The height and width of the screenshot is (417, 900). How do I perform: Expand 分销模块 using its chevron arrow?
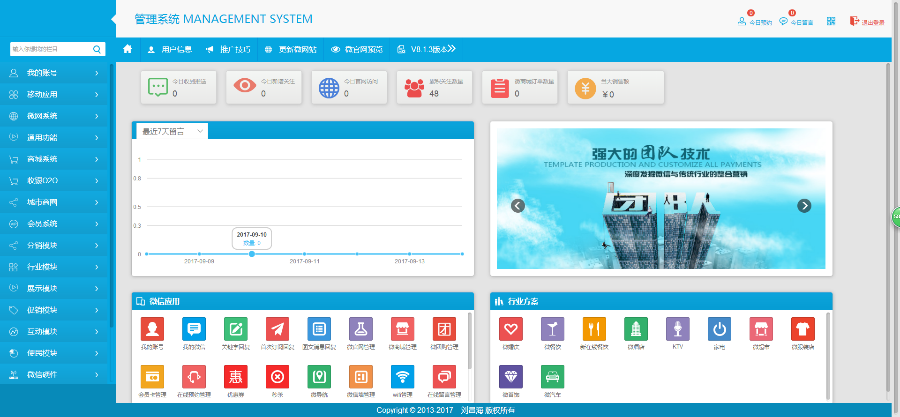[x=97, y=245]
